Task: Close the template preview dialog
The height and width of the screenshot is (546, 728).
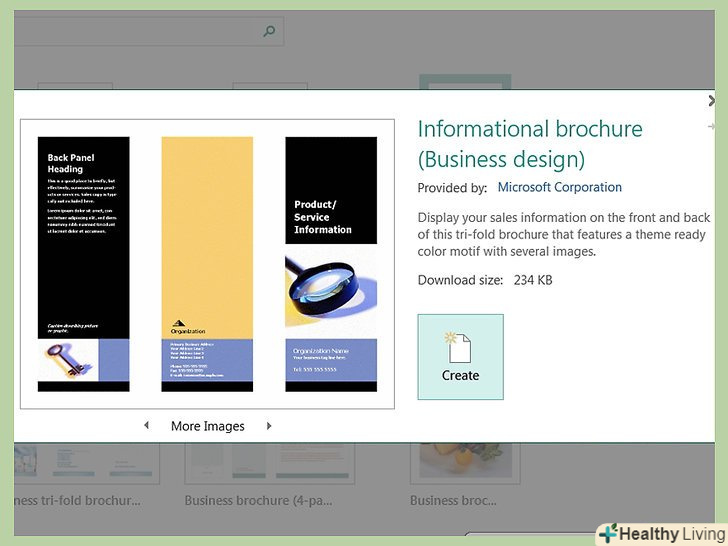Action: 712,101
